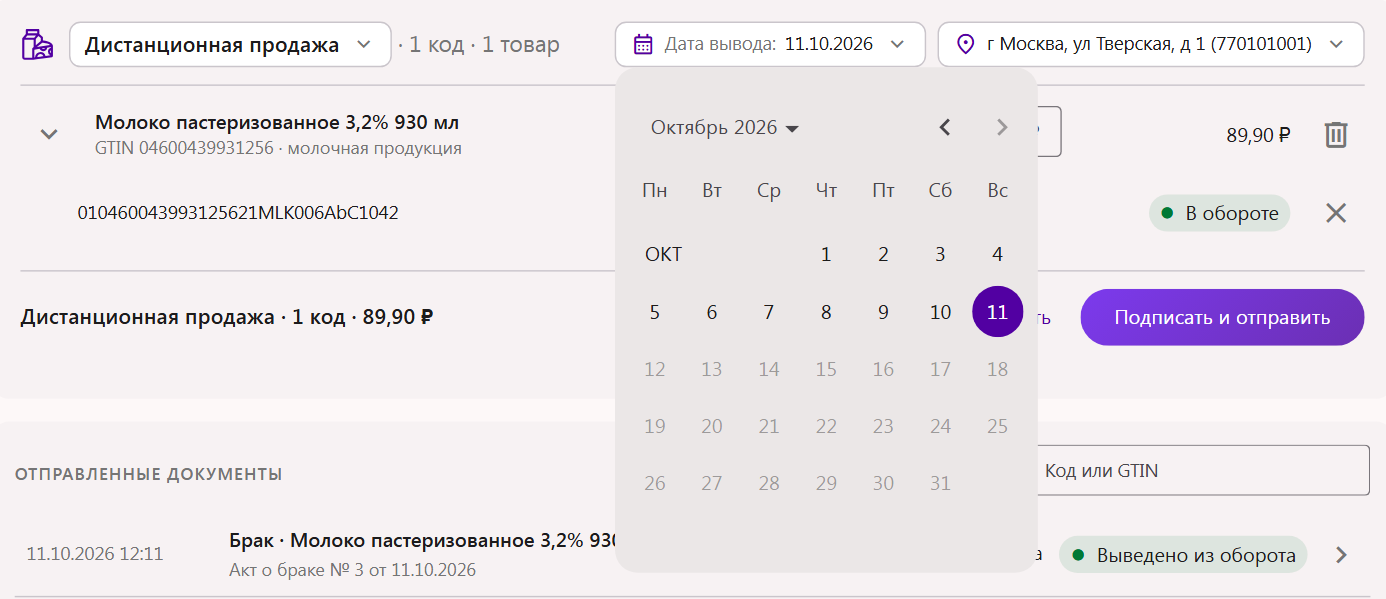Click the dairy product category icon
1386x599 pixels.
pyautogui.click(x=38, y=45)
